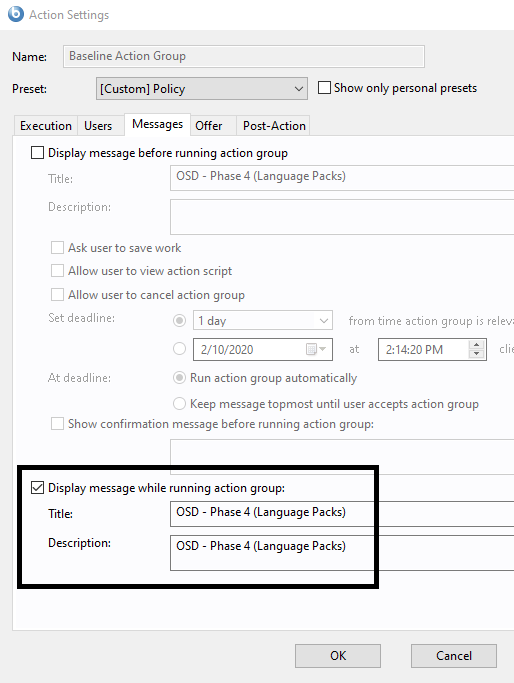
Task: Click the running message Description text box
Action: pos(342,553)
